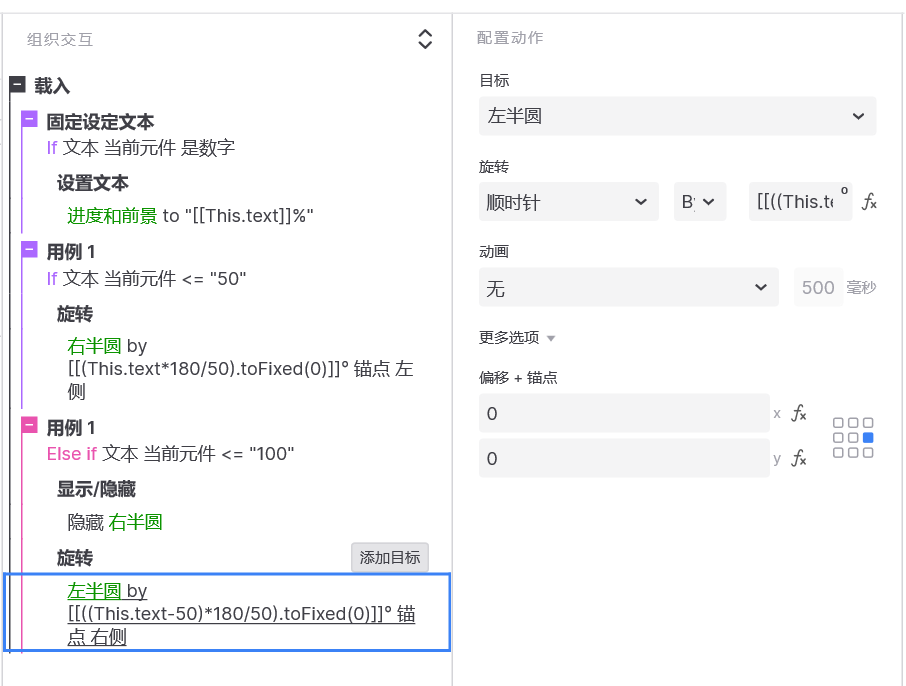Collapse the 载入 event with its minus icon
Screen dimensions: 906x686
[17, 86]
